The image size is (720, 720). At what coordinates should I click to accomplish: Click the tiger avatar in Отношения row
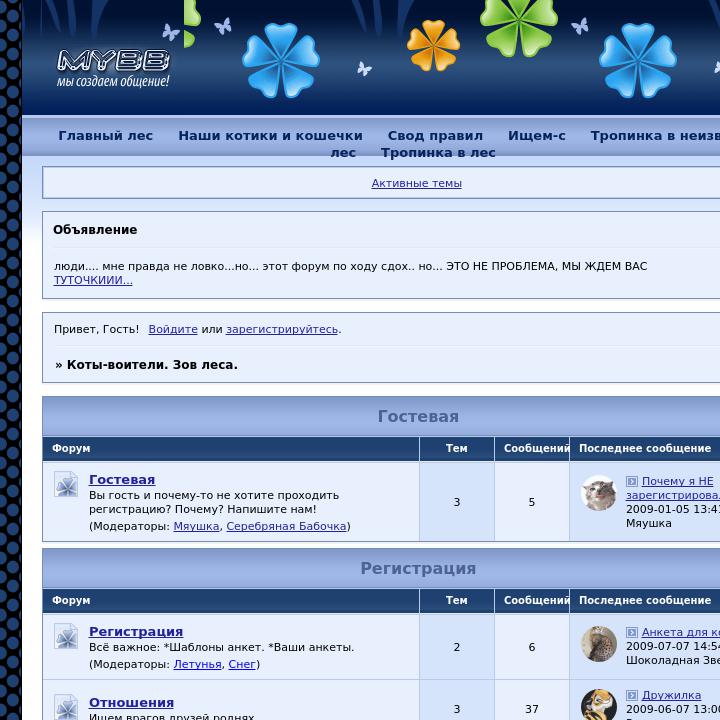[599, 705]
